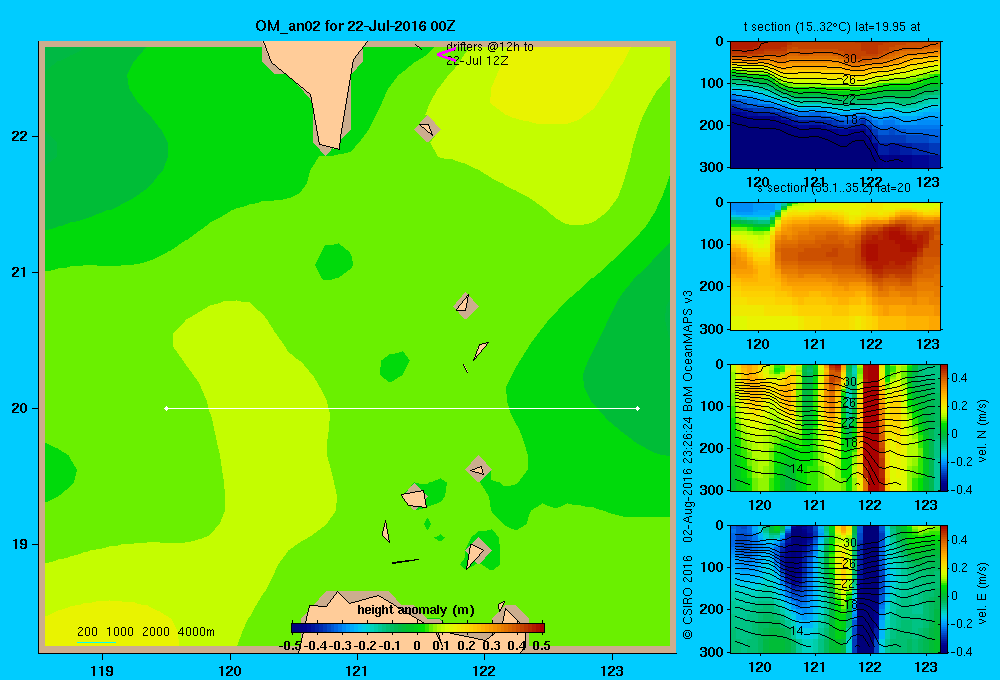This screenshot has width=1000, height=680.
Task: Click the '4000m' bathymetry legend entry
Action: pos(196,632)
